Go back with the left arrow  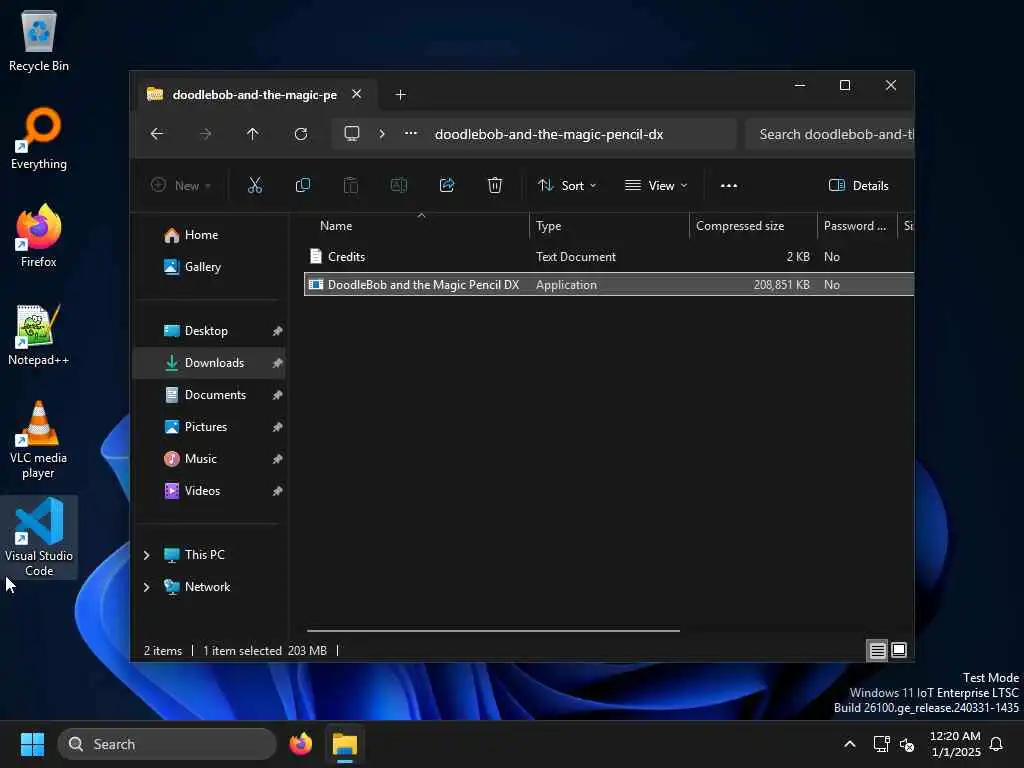[157, 134]
